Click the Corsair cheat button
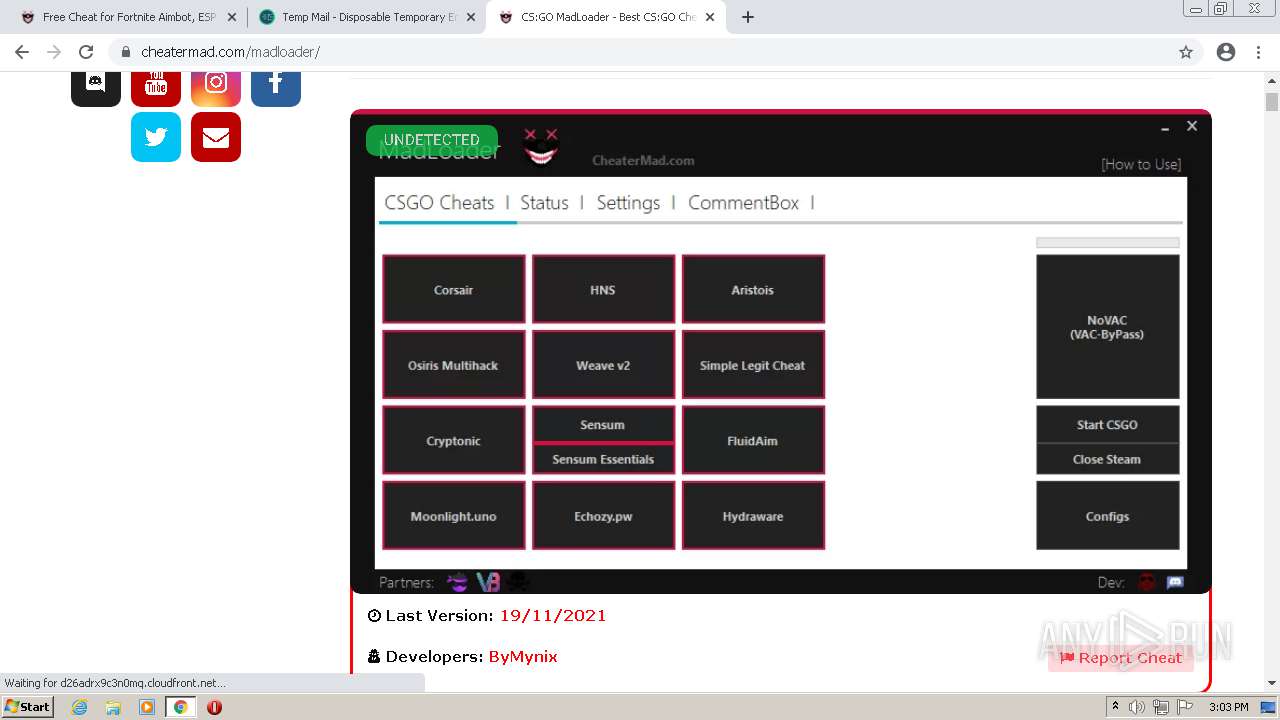1280x720 pixels. [454, 290]
